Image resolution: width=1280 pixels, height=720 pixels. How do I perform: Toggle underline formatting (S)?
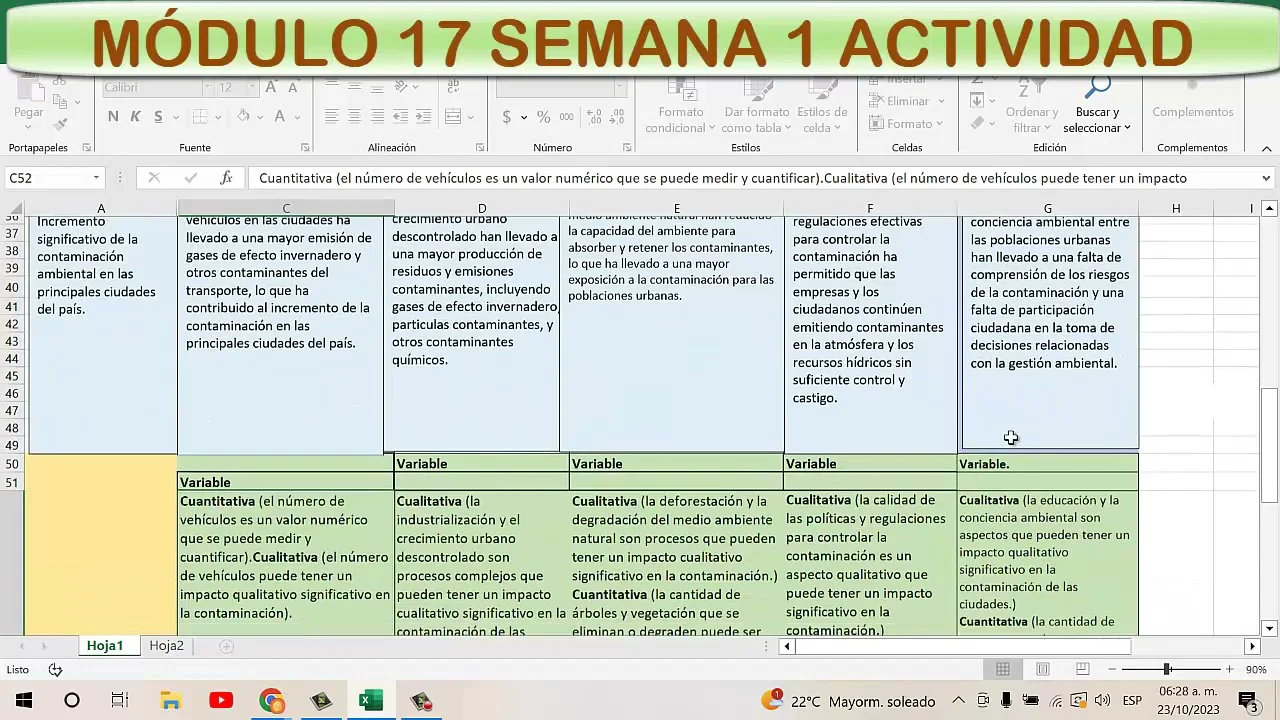coord(158,117)
